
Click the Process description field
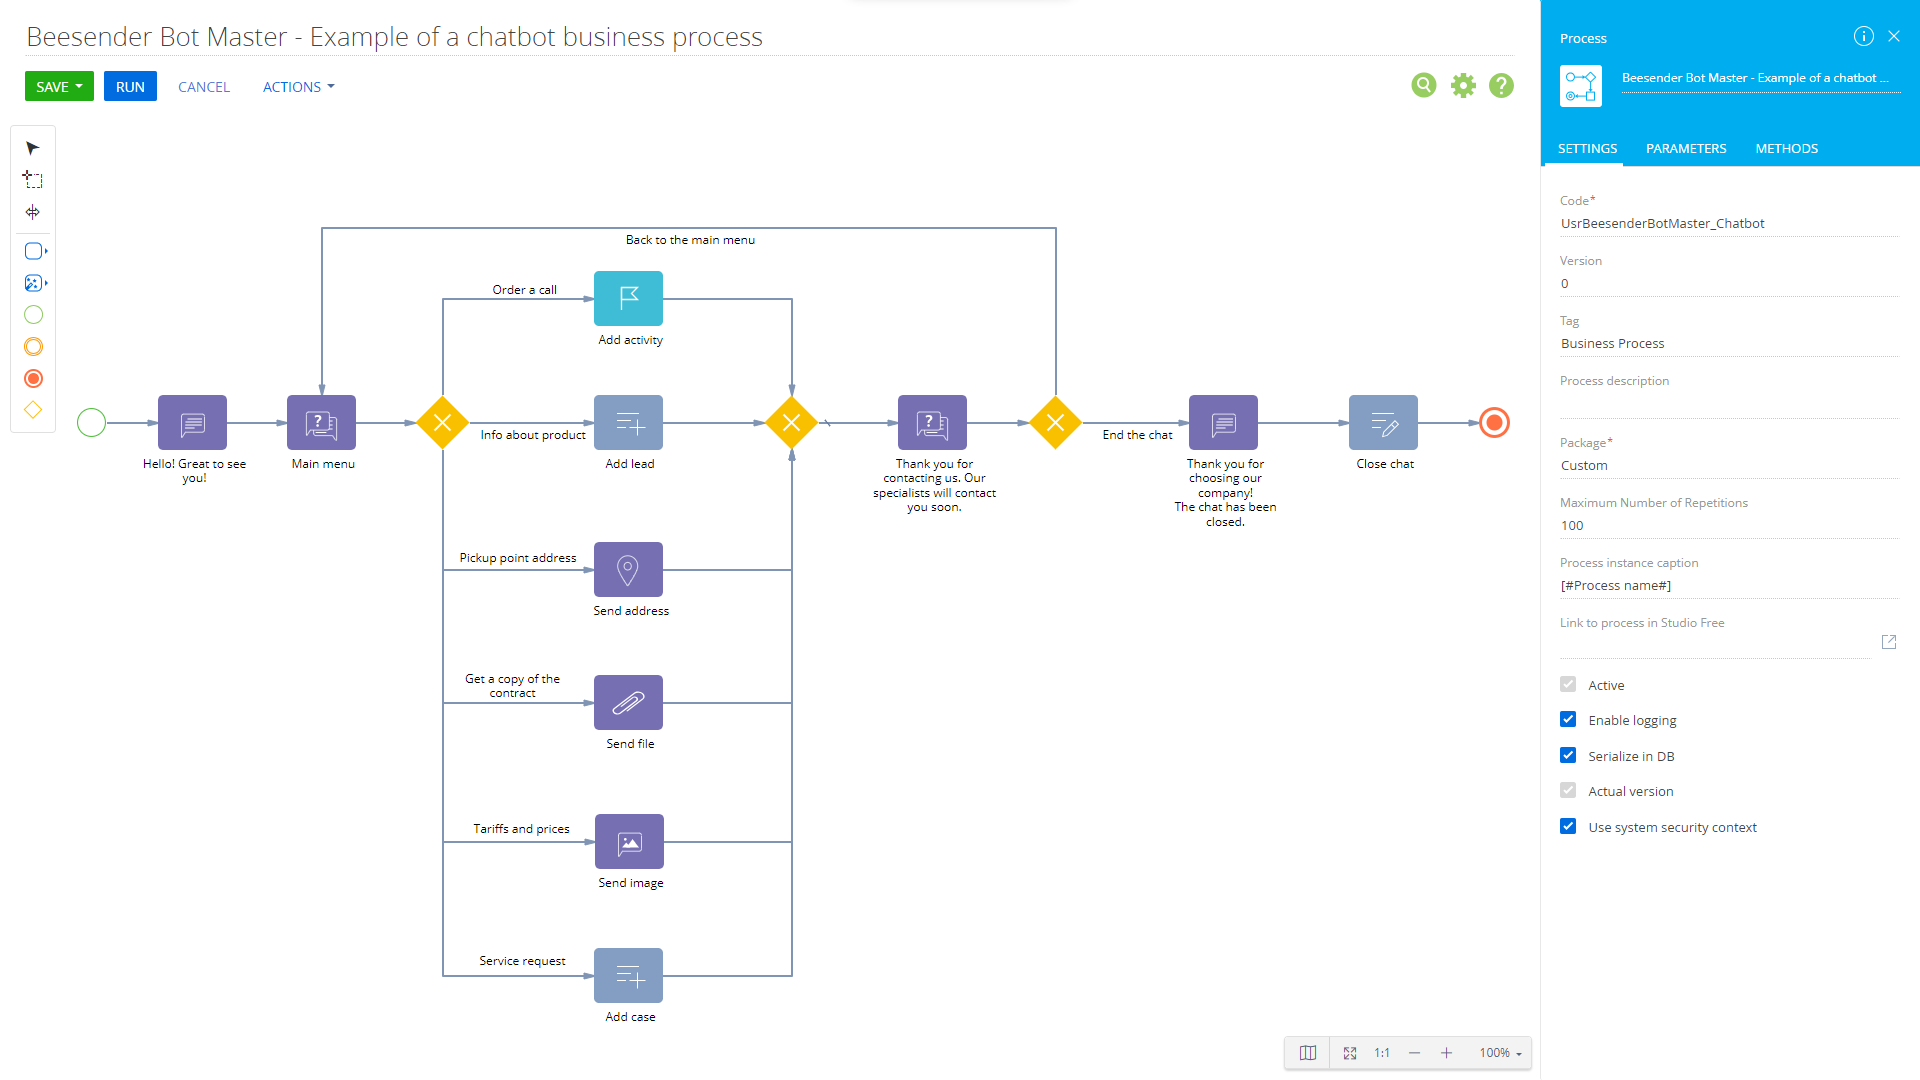point(1728,404)
